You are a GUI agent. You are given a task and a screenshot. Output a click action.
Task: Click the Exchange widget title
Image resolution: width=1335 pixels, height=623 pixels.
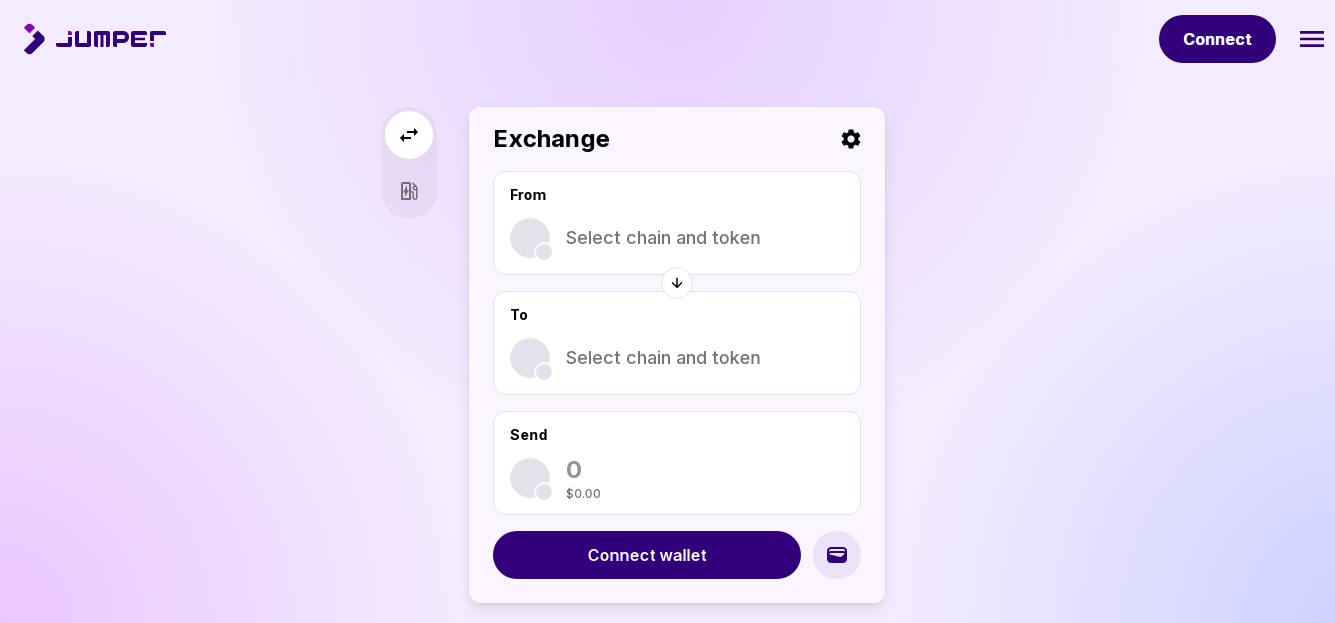[x=551, y=139]
